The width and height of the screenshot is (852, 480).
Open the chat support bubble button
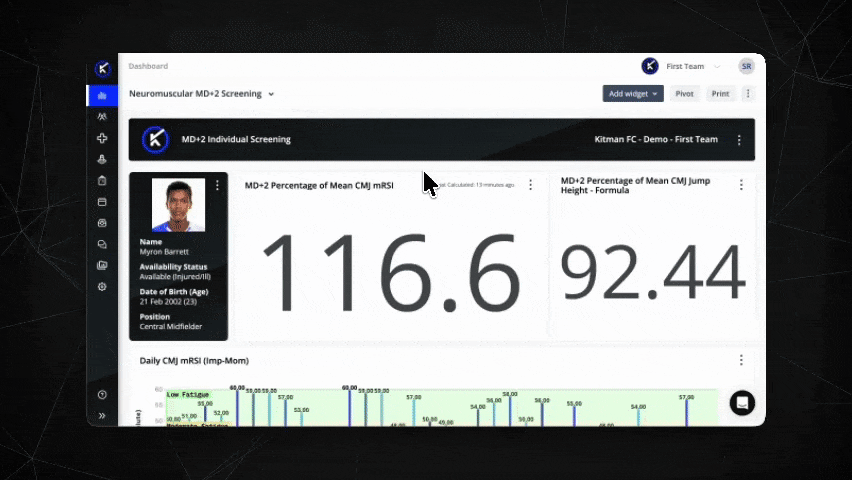click(741, 402)
